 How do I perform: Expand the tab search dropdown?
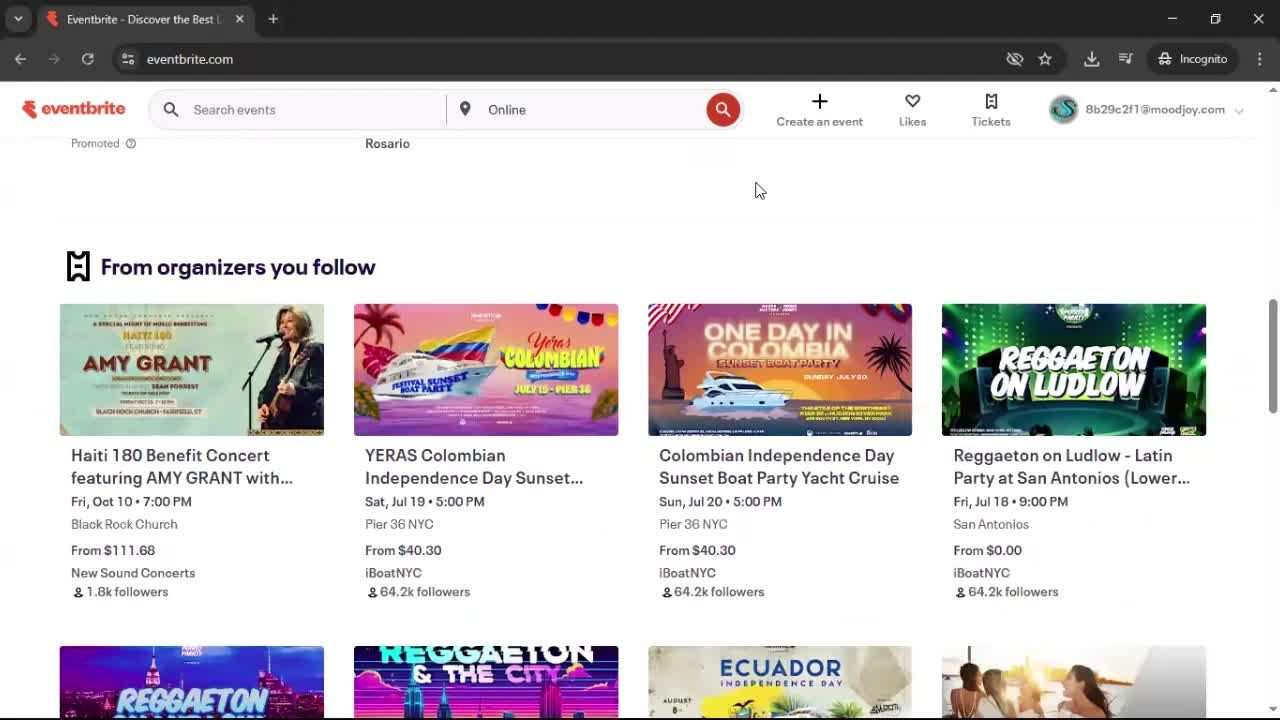18,19
